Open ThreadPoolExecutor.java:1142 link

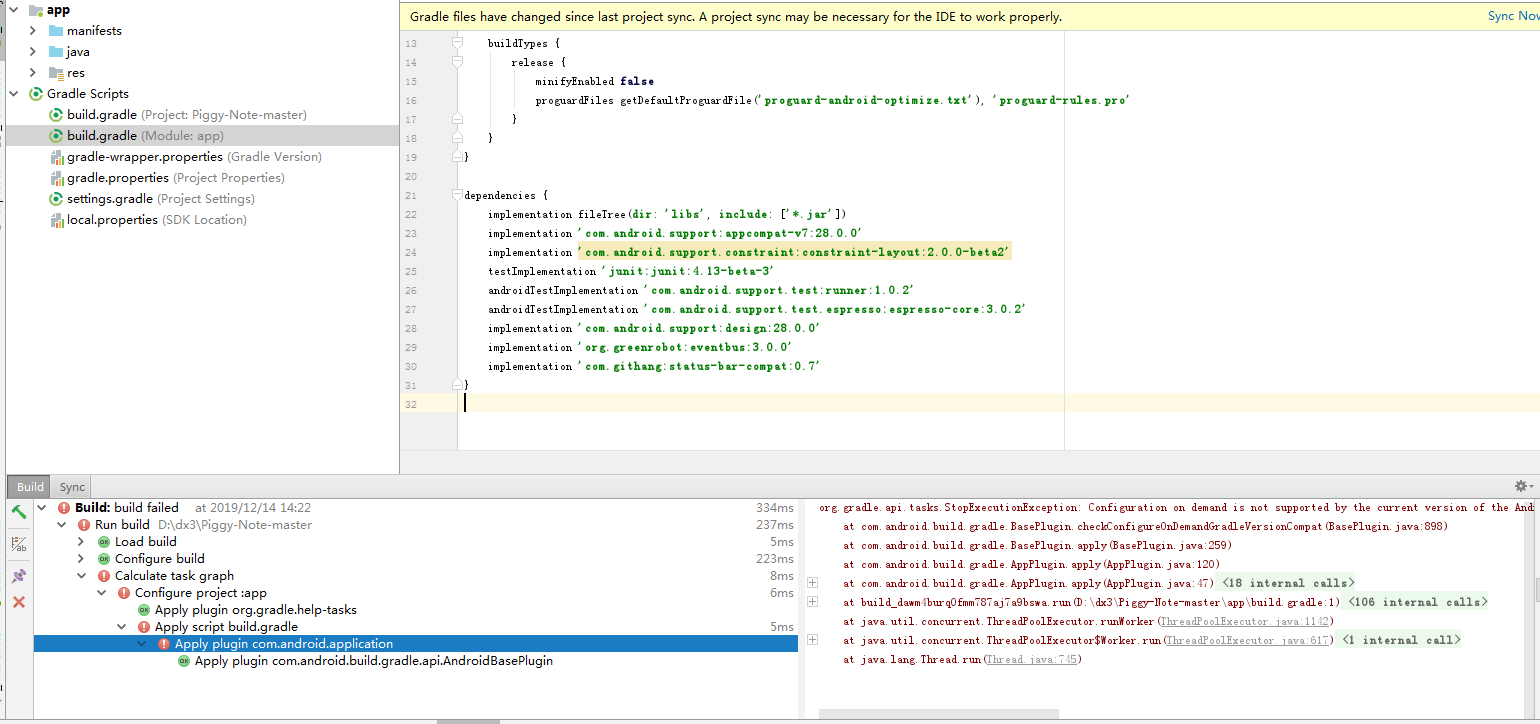point(1243,621)
